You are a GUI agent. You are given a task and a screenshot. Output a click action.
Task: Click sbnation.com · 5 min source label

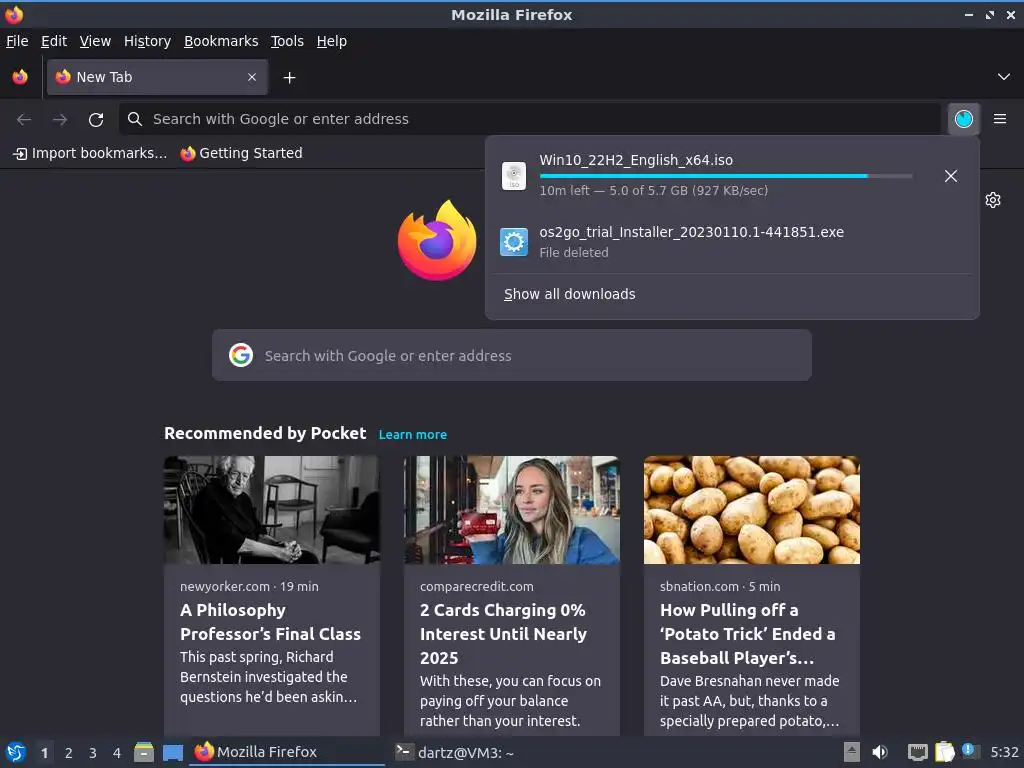coord(720,586)
